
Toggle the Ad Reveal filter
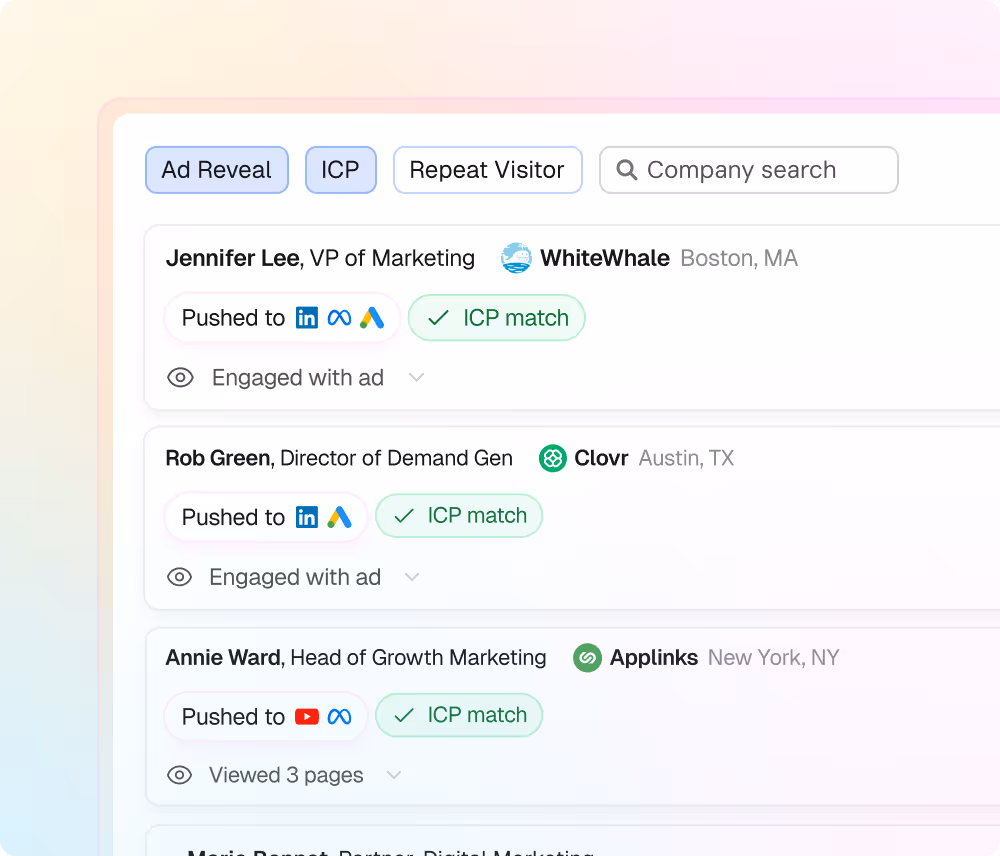217,170
